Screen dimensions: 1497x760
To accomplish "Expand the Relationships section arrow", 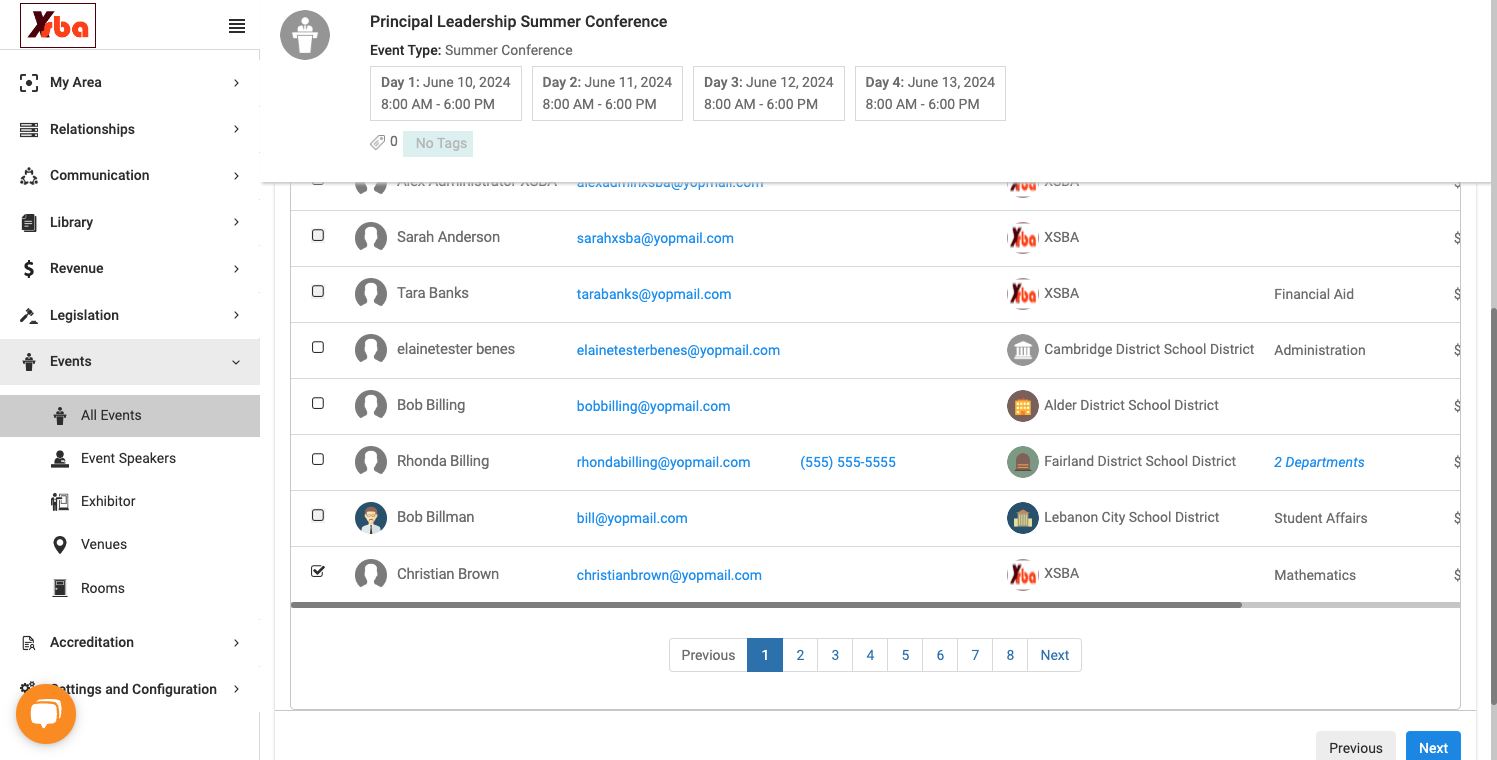I will (x=237, y=130).
